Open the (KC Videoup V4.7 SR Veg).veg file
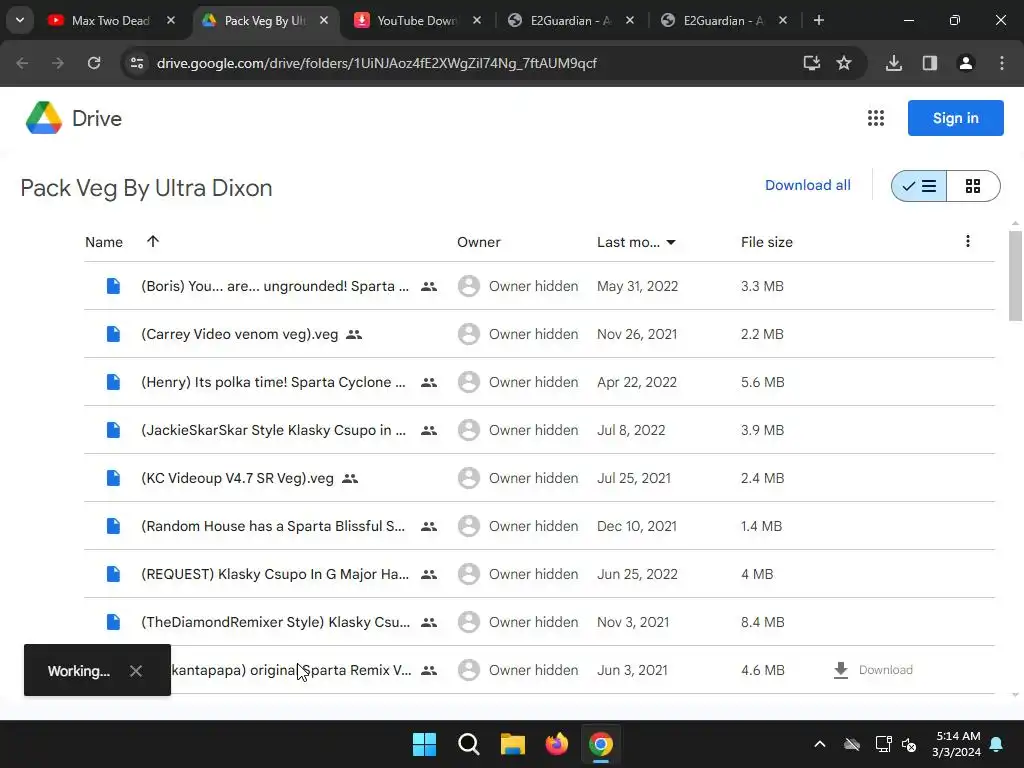 [237, 478]
